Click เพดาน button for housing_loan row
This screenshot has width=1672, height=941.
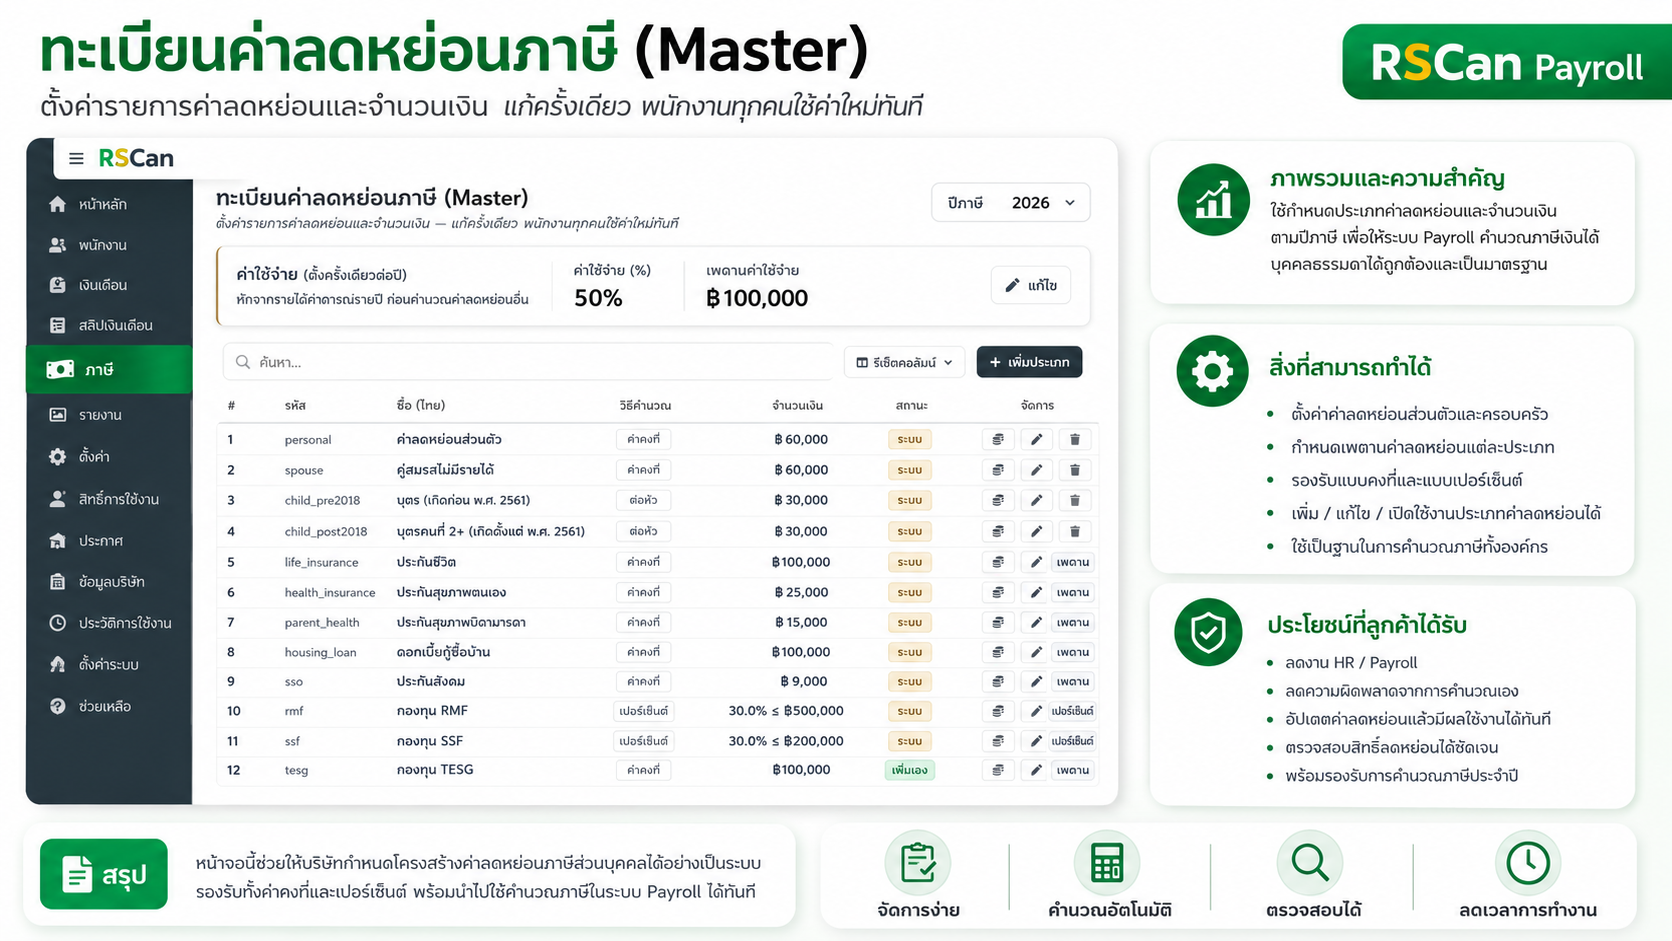[1073, 652]
